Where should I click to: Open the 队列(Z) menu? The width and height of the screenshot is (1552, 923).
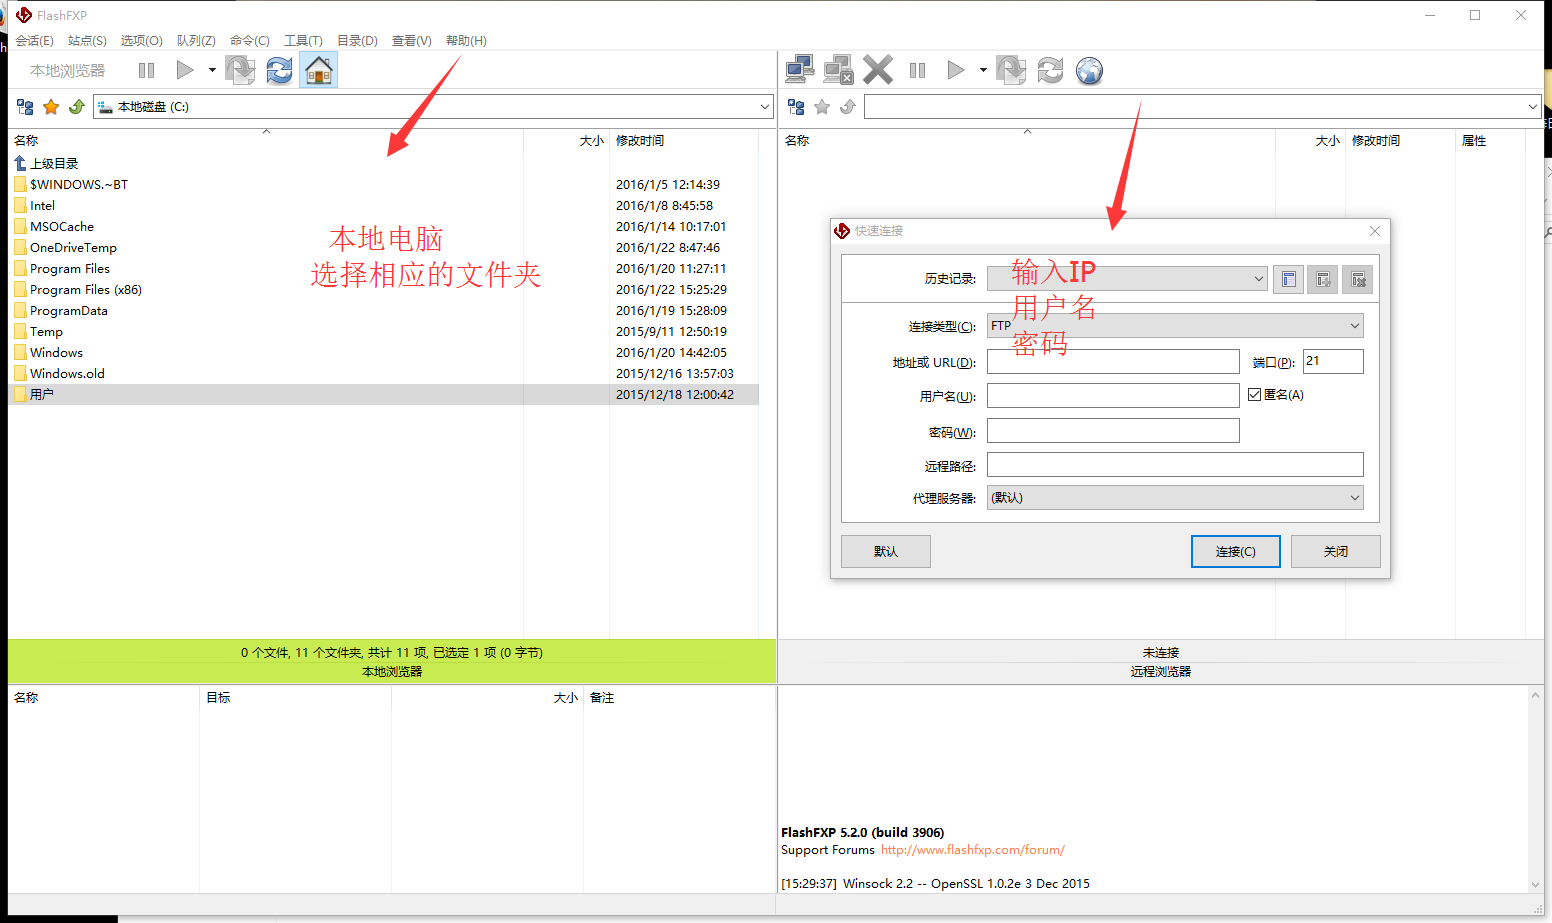196,41
